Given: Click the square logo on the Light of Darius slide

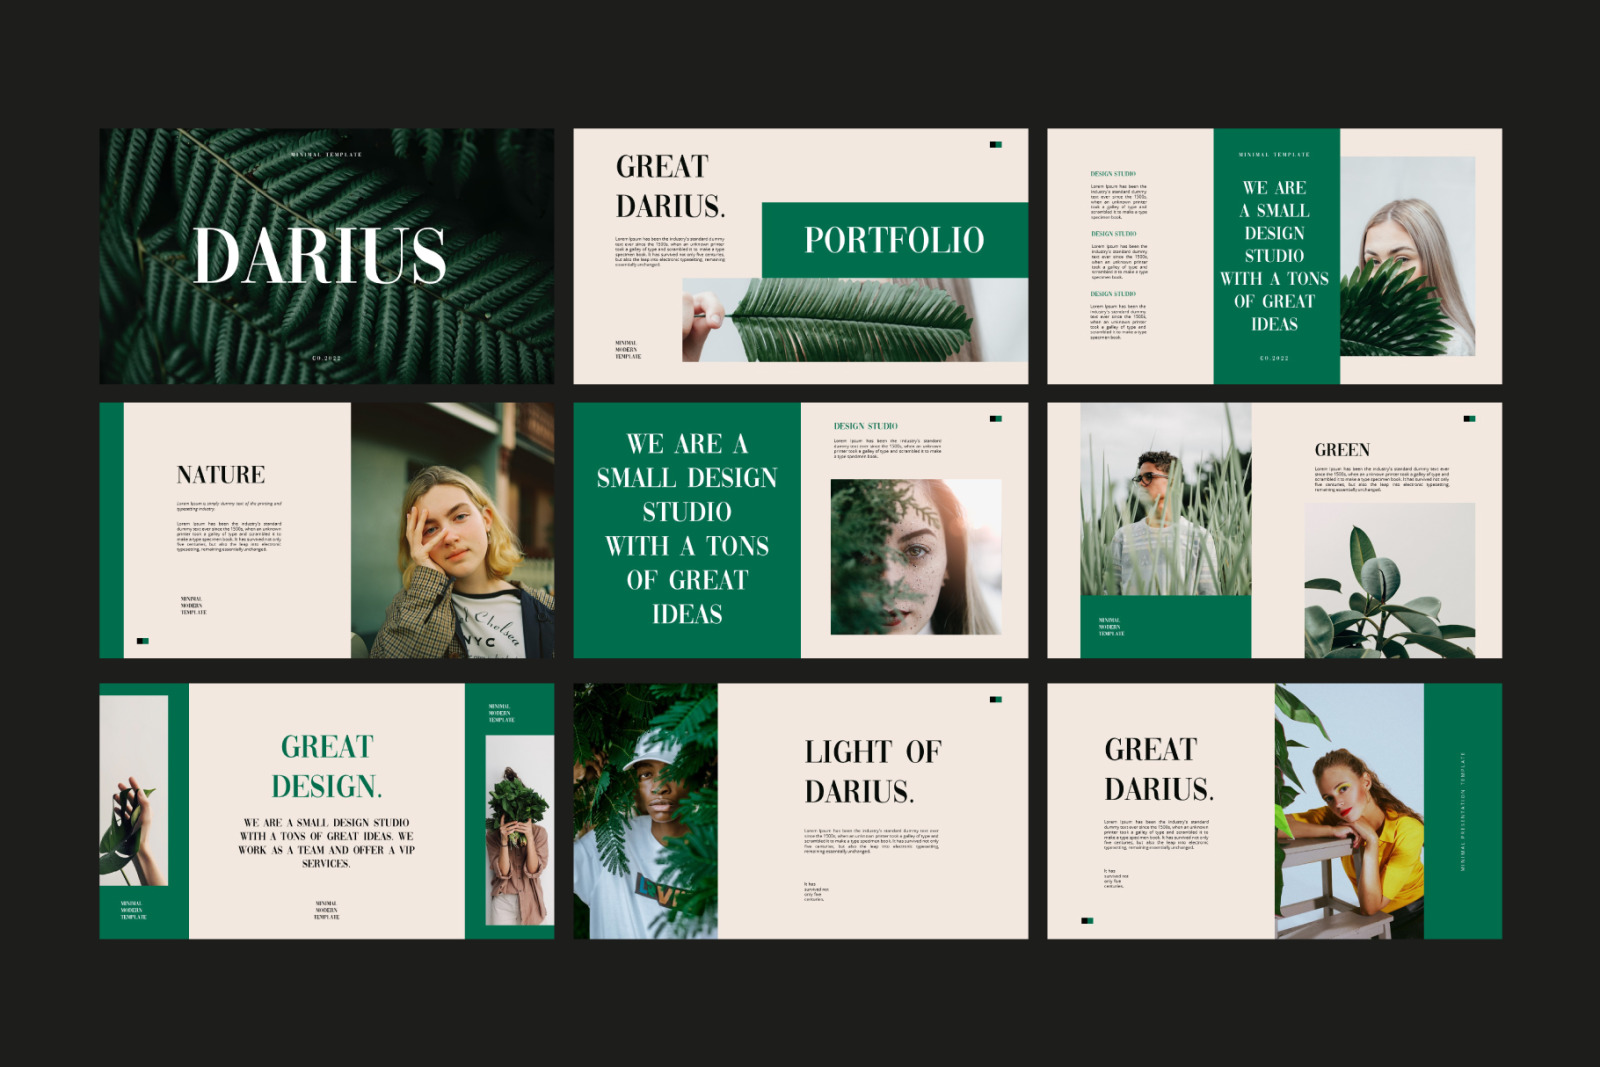Looking at the screenshot, I should (995, 700).
